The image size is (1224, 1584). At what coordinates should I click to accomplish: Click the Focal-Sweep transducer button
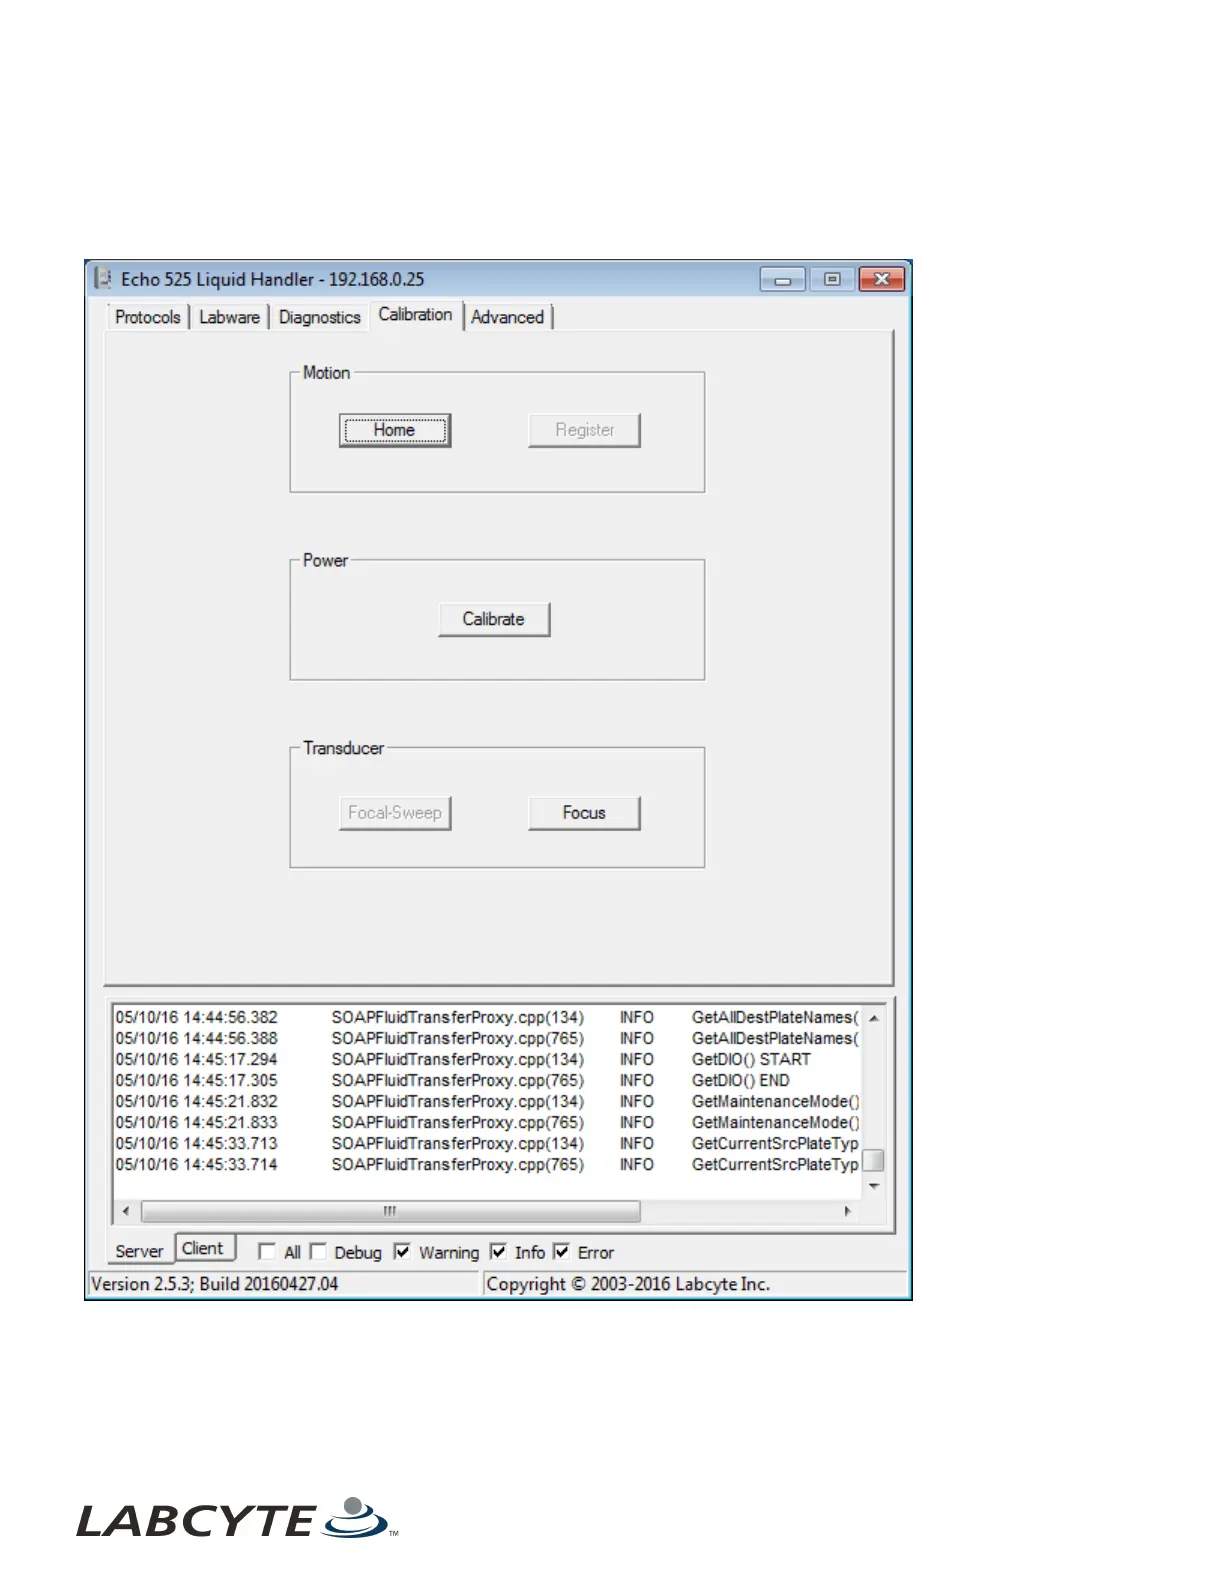tap(394, 813)
